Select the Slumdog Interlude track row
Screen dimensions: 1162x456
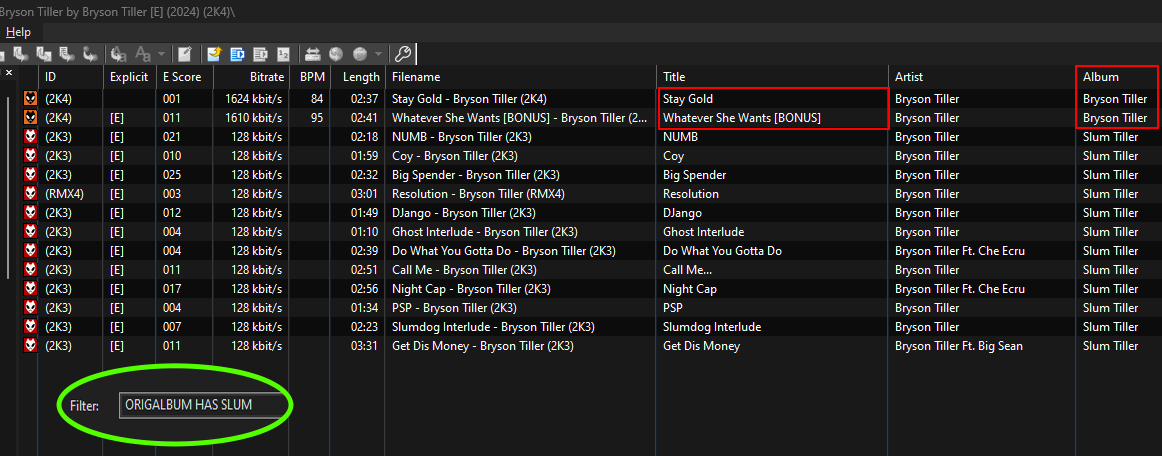click(x=589, y=327)
